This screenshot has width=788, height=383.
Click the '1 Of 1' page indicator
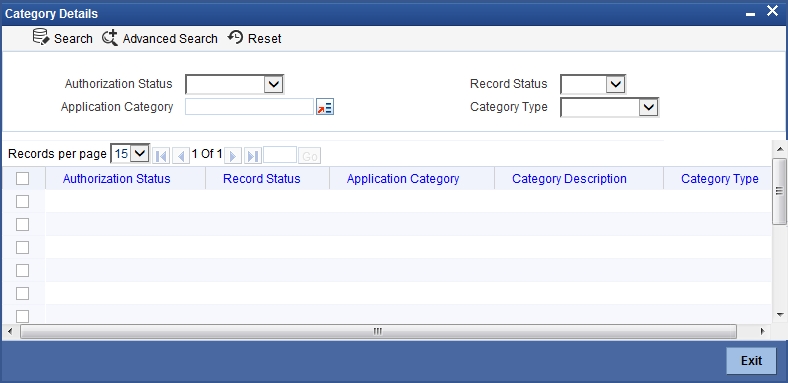point(207,154)
